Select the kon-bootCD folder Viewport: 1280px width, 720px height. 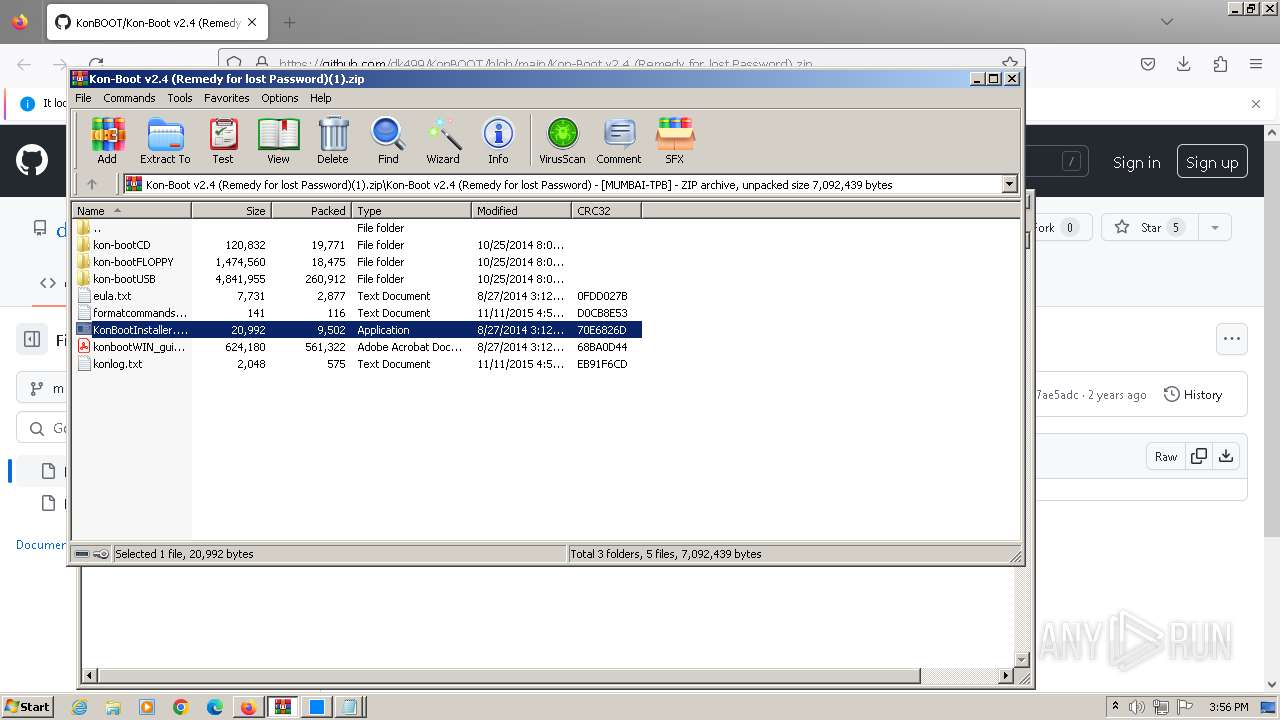click(x=357, y=245)
